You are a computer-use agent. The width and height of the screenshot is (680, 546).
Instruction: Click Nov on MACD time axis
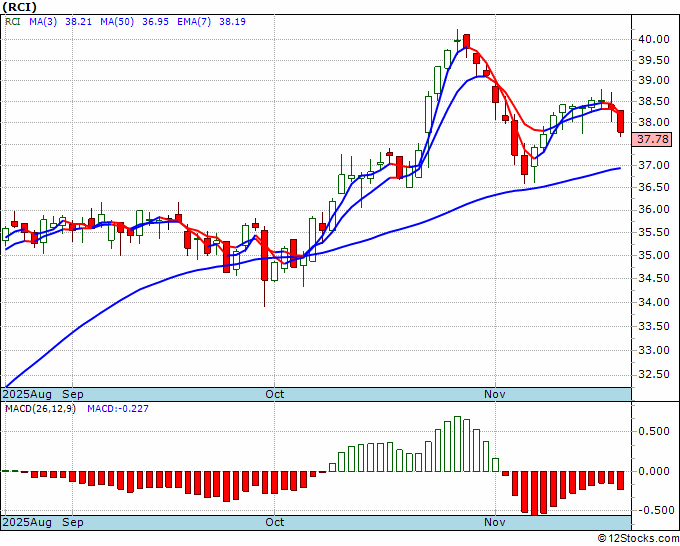[x=495, y=522]
